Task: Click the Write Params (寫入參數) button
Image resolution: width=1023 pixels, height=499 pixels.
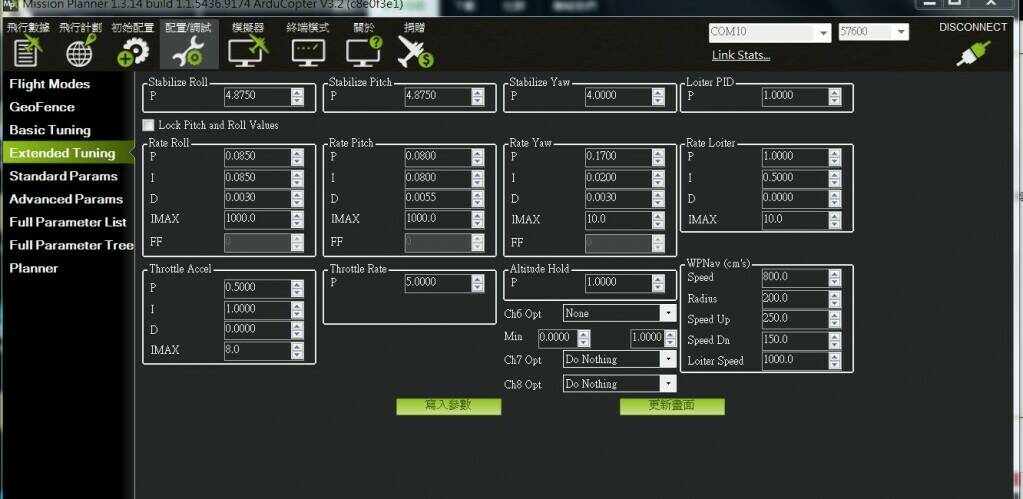Action: [x=448, y=406]
